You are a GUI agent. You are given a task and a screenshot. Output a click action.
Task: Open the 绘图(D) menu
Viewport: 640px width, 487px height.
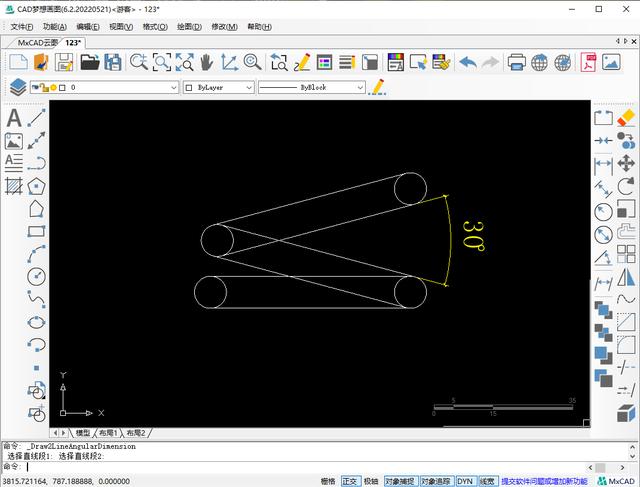click(x=189, y=27)
